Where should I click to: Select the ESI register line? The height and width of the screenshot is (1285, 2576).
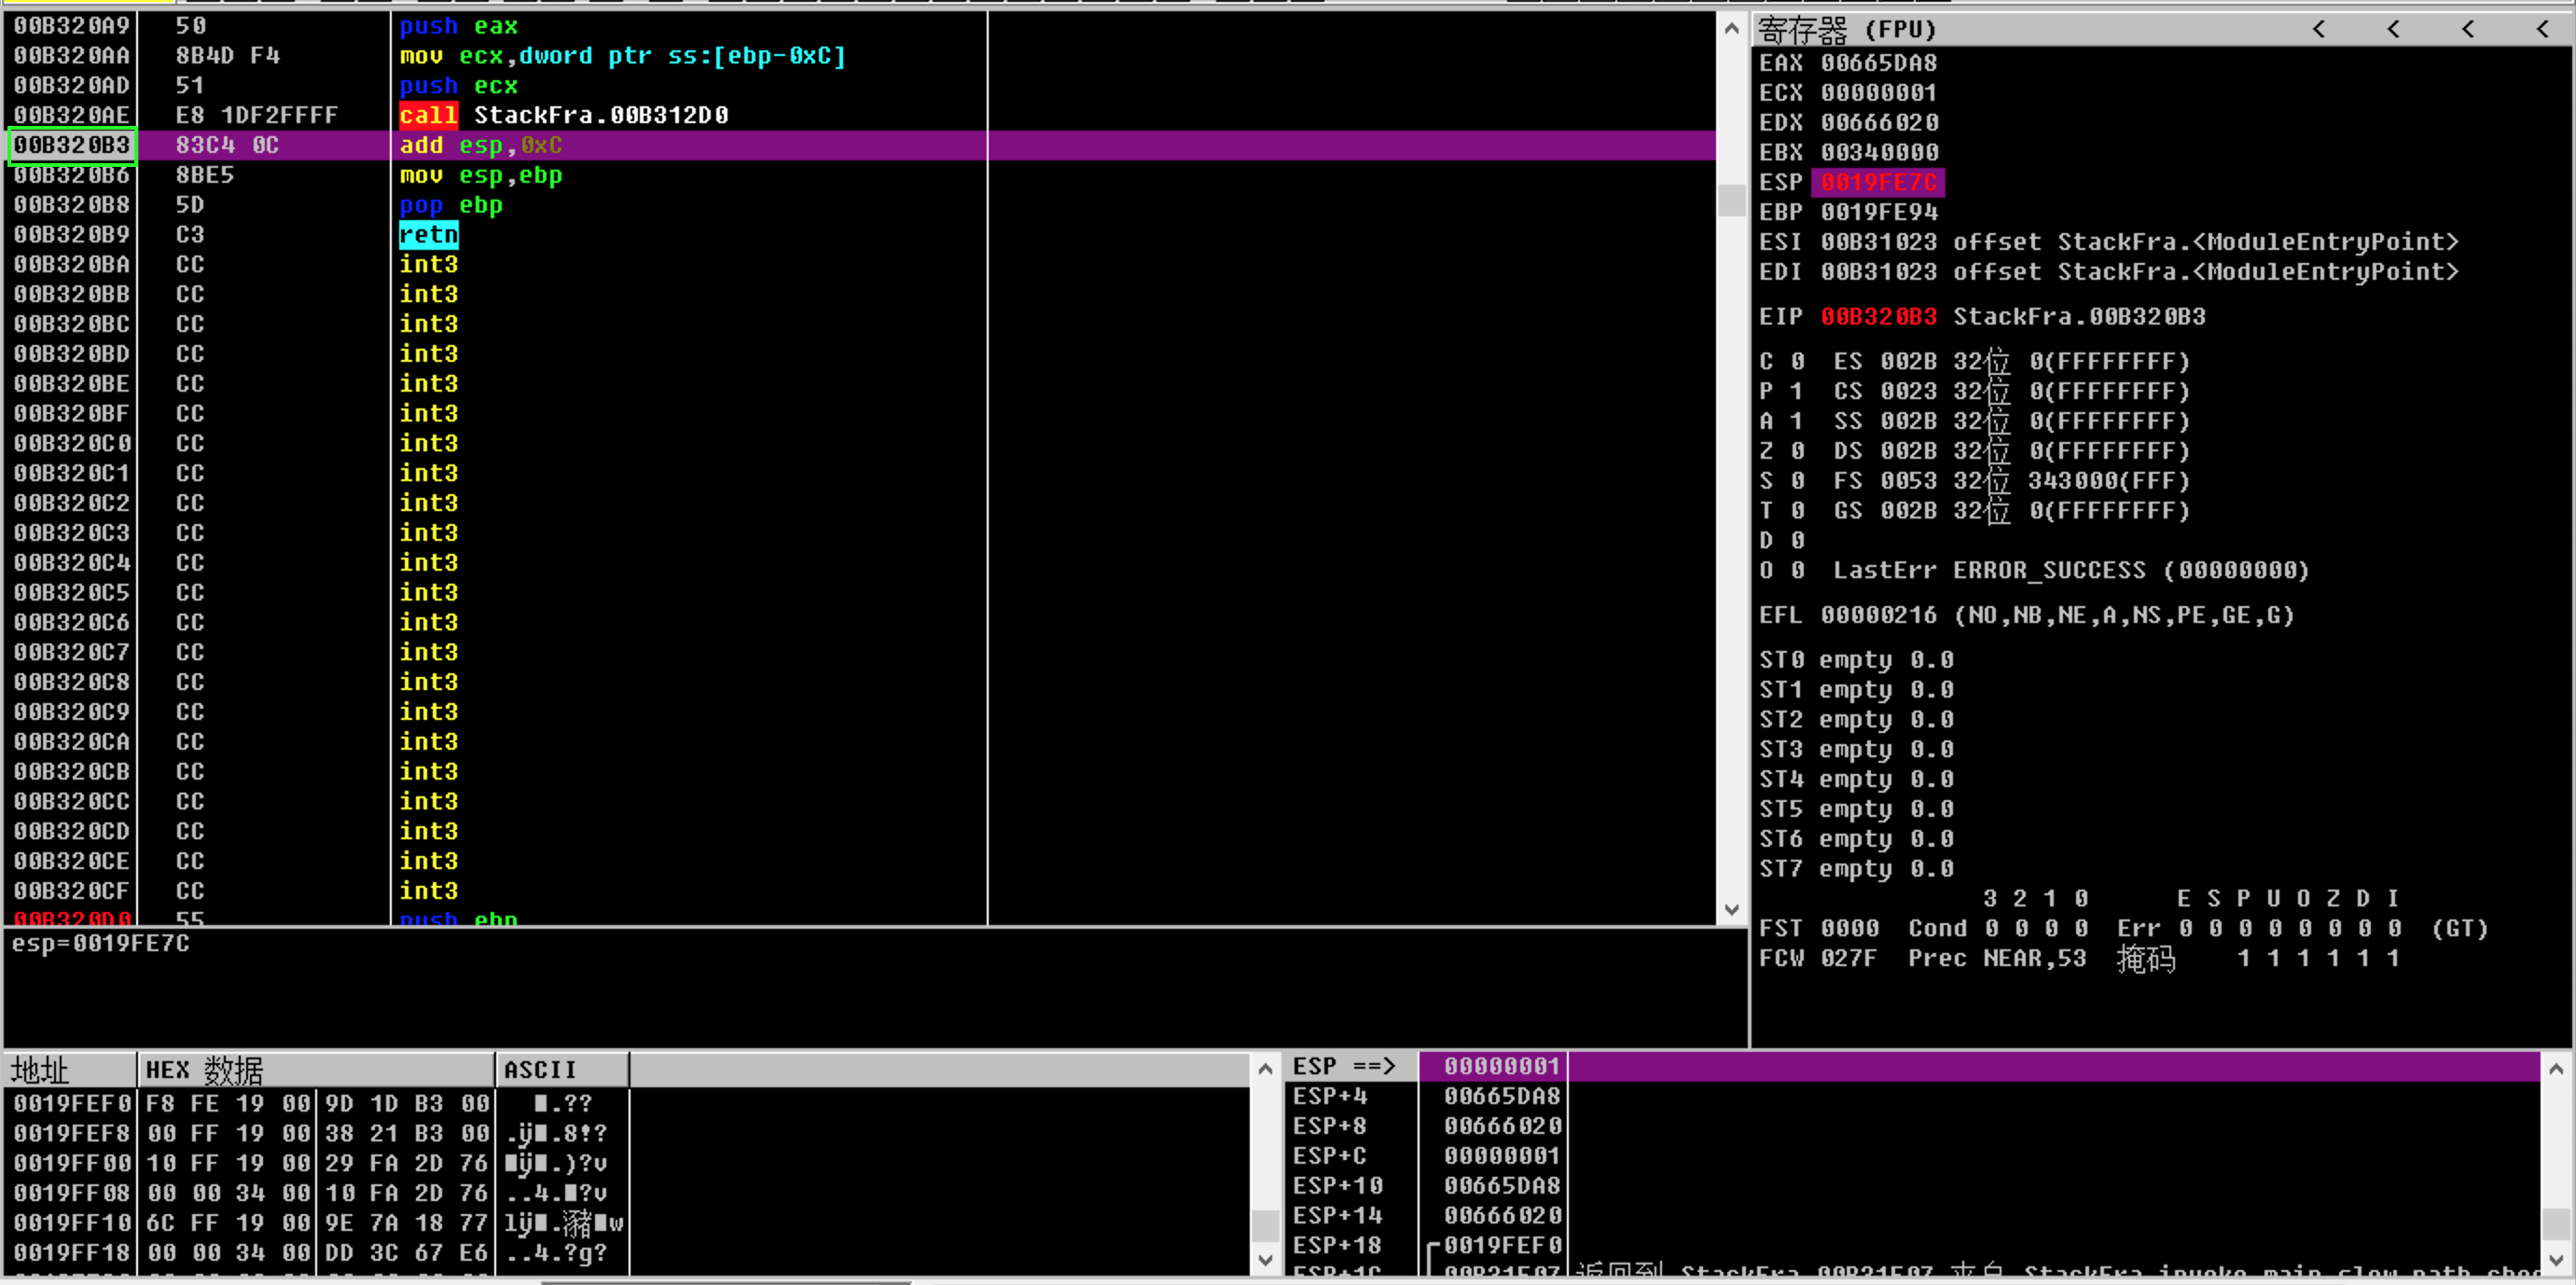point(2109,242)
